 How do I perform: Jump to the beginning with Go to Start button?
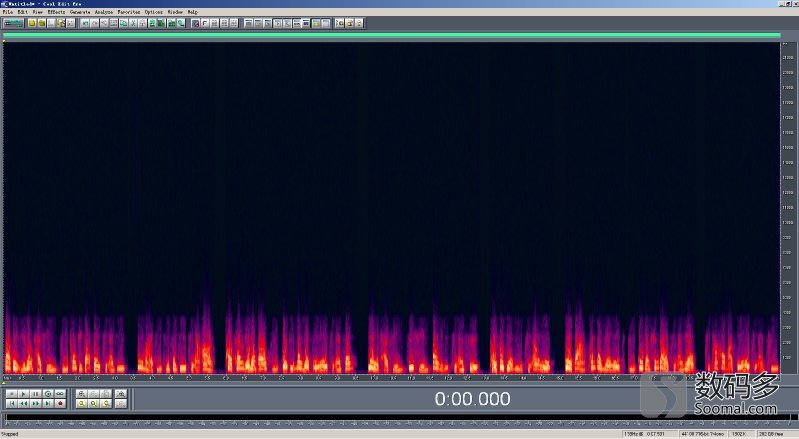pyautogui.click(x=11, y=403)
